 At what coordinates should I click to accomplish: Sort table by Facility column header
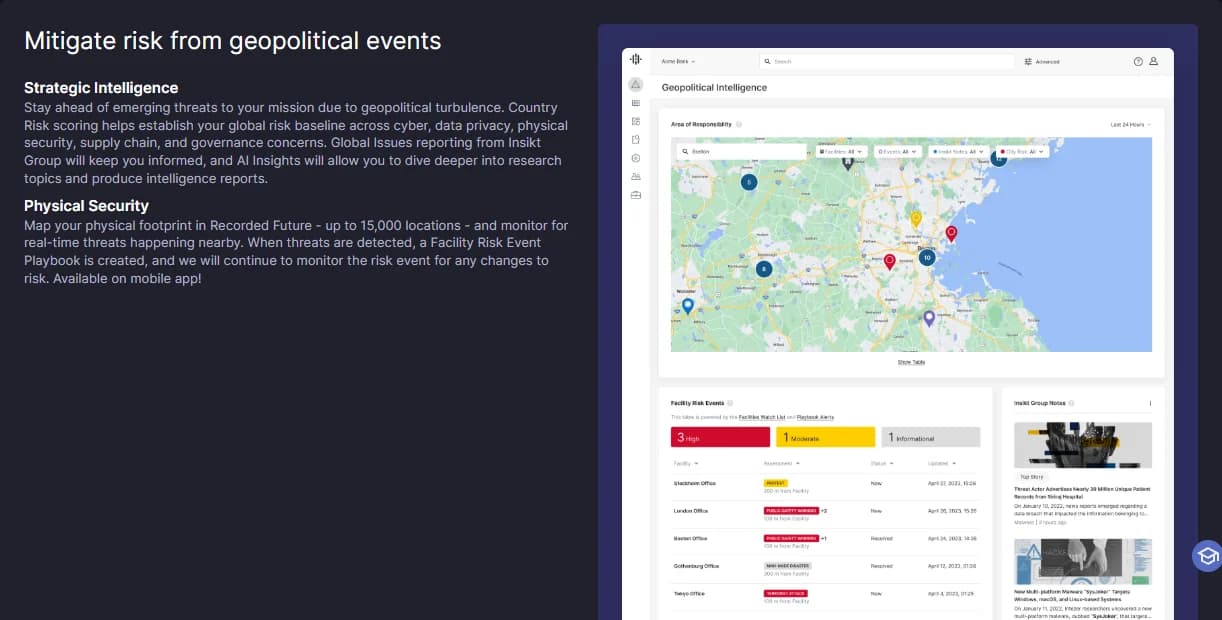click(x=686, y=464)
